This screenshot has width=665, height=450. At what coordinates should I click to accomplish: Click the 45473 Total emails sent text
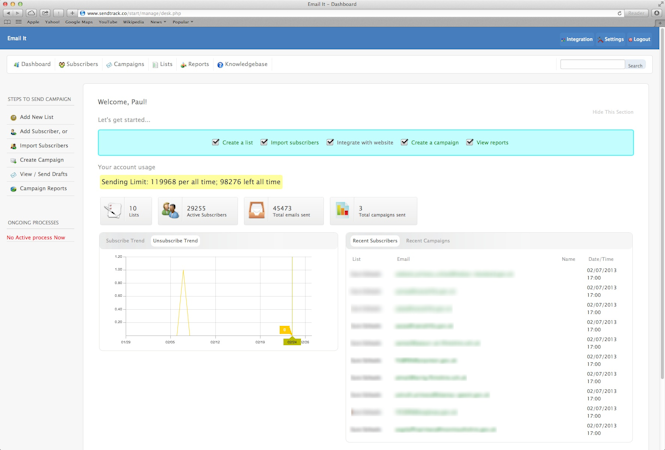[x=291, y=211]
